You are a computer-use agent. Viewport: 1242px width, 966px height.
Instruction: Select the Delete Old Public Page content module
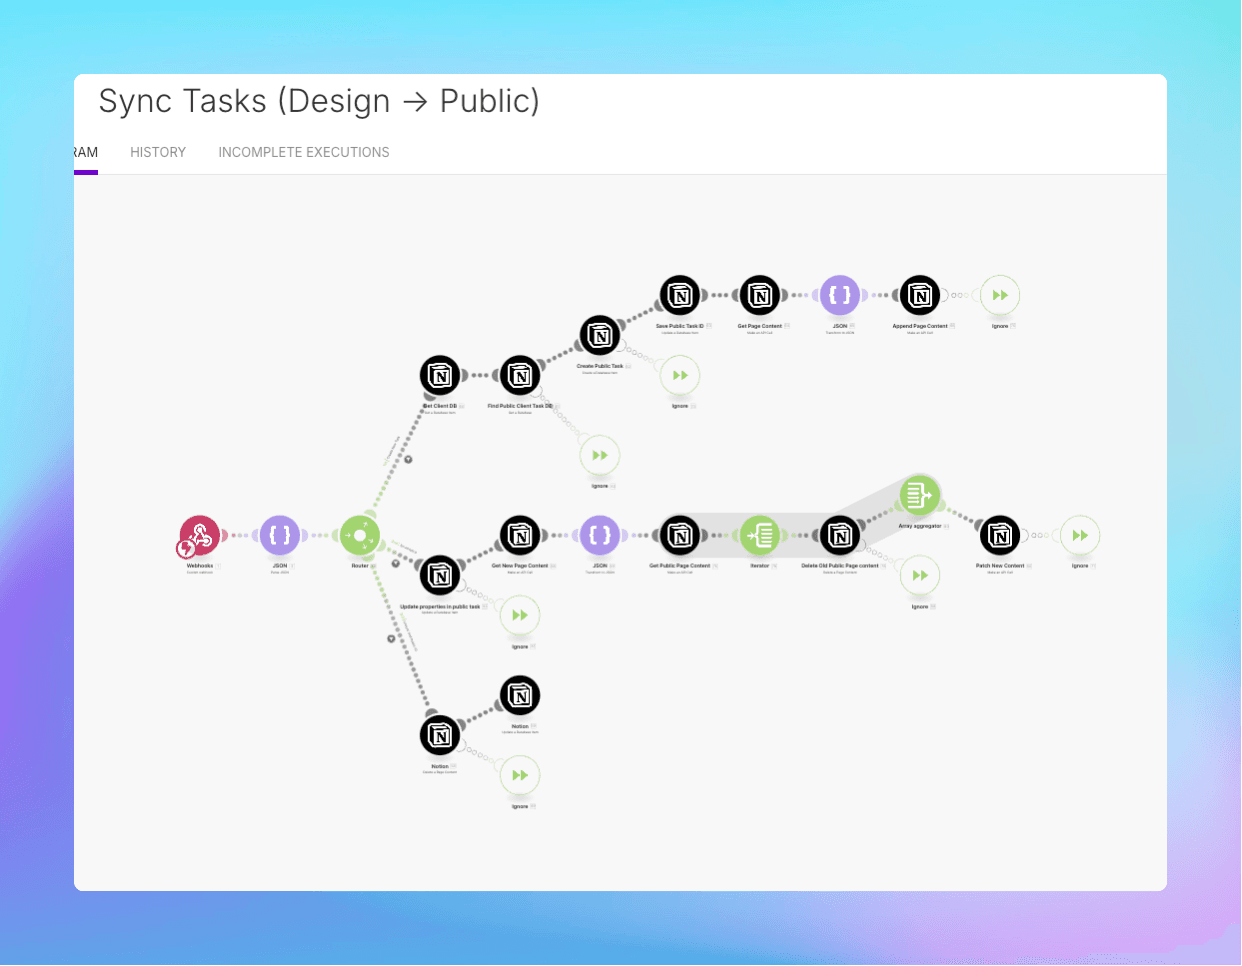click(840, 535)
